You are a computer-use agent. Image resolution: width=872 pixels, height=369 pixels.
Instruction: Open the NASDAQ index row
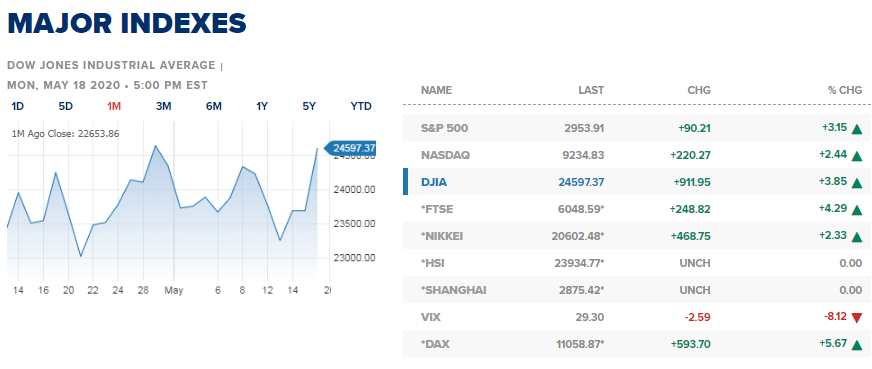[x=637, y=155]
